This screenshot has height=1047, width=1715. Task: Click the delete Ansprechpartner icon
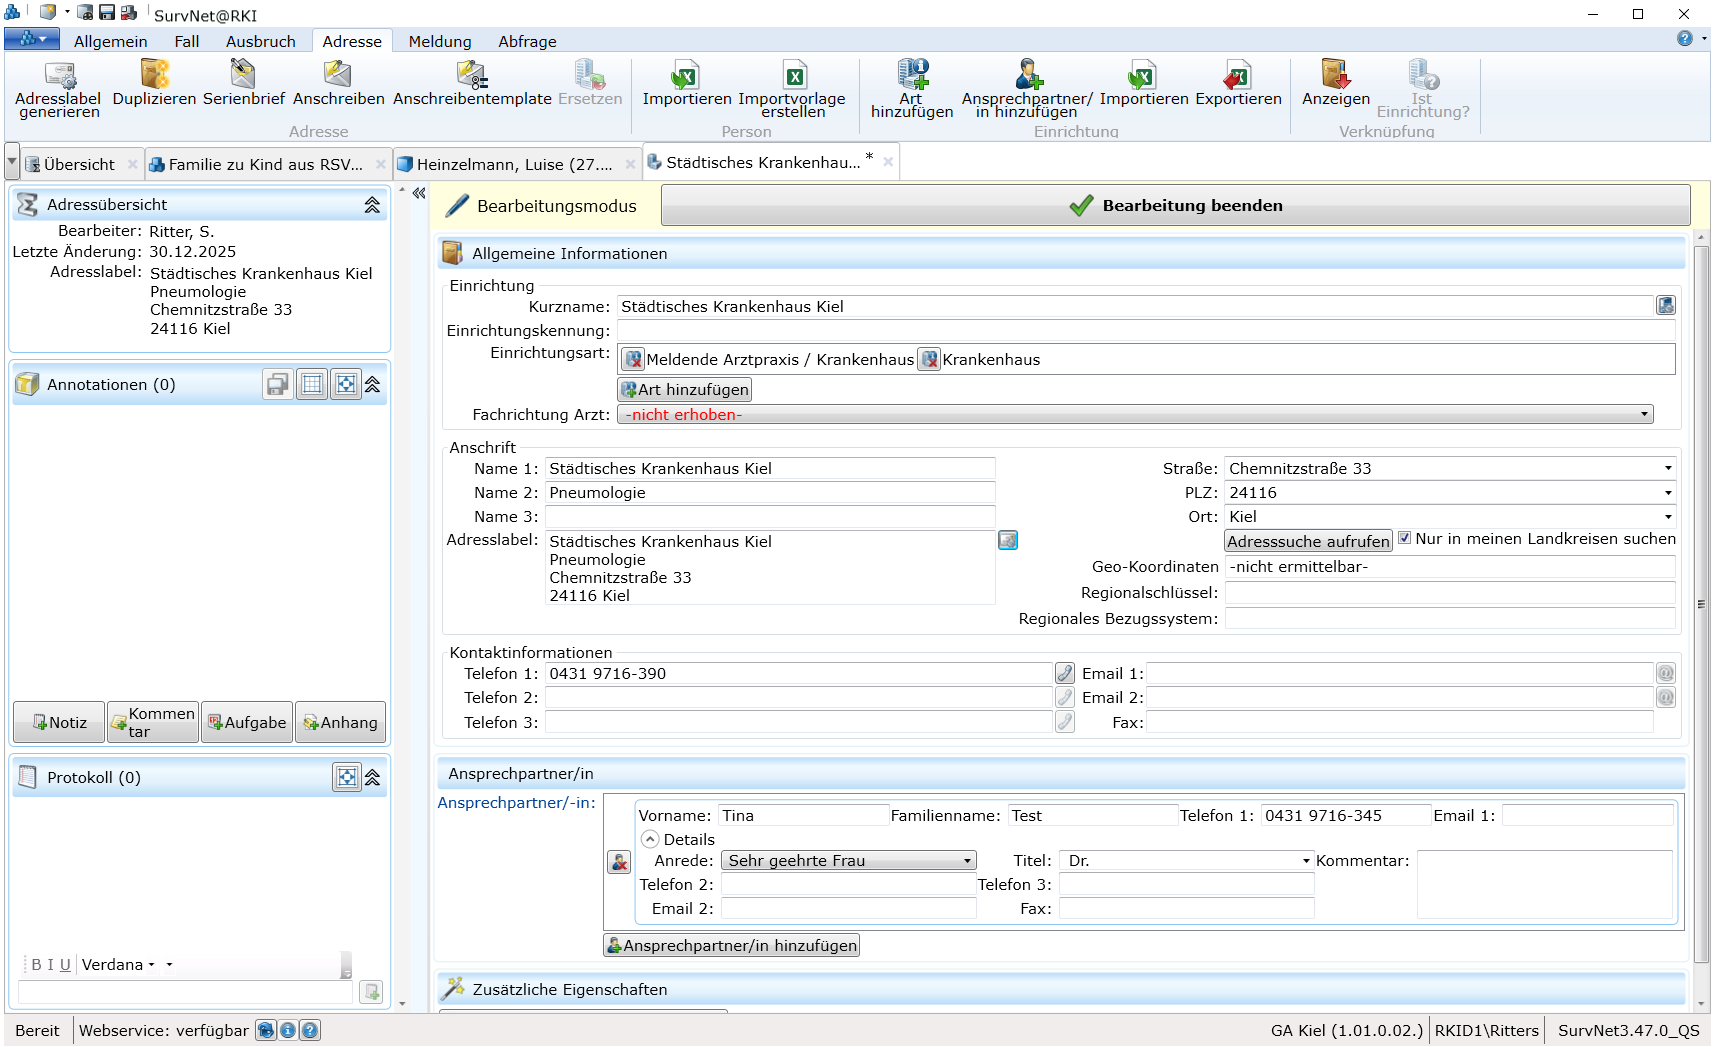tap(619, 862)
